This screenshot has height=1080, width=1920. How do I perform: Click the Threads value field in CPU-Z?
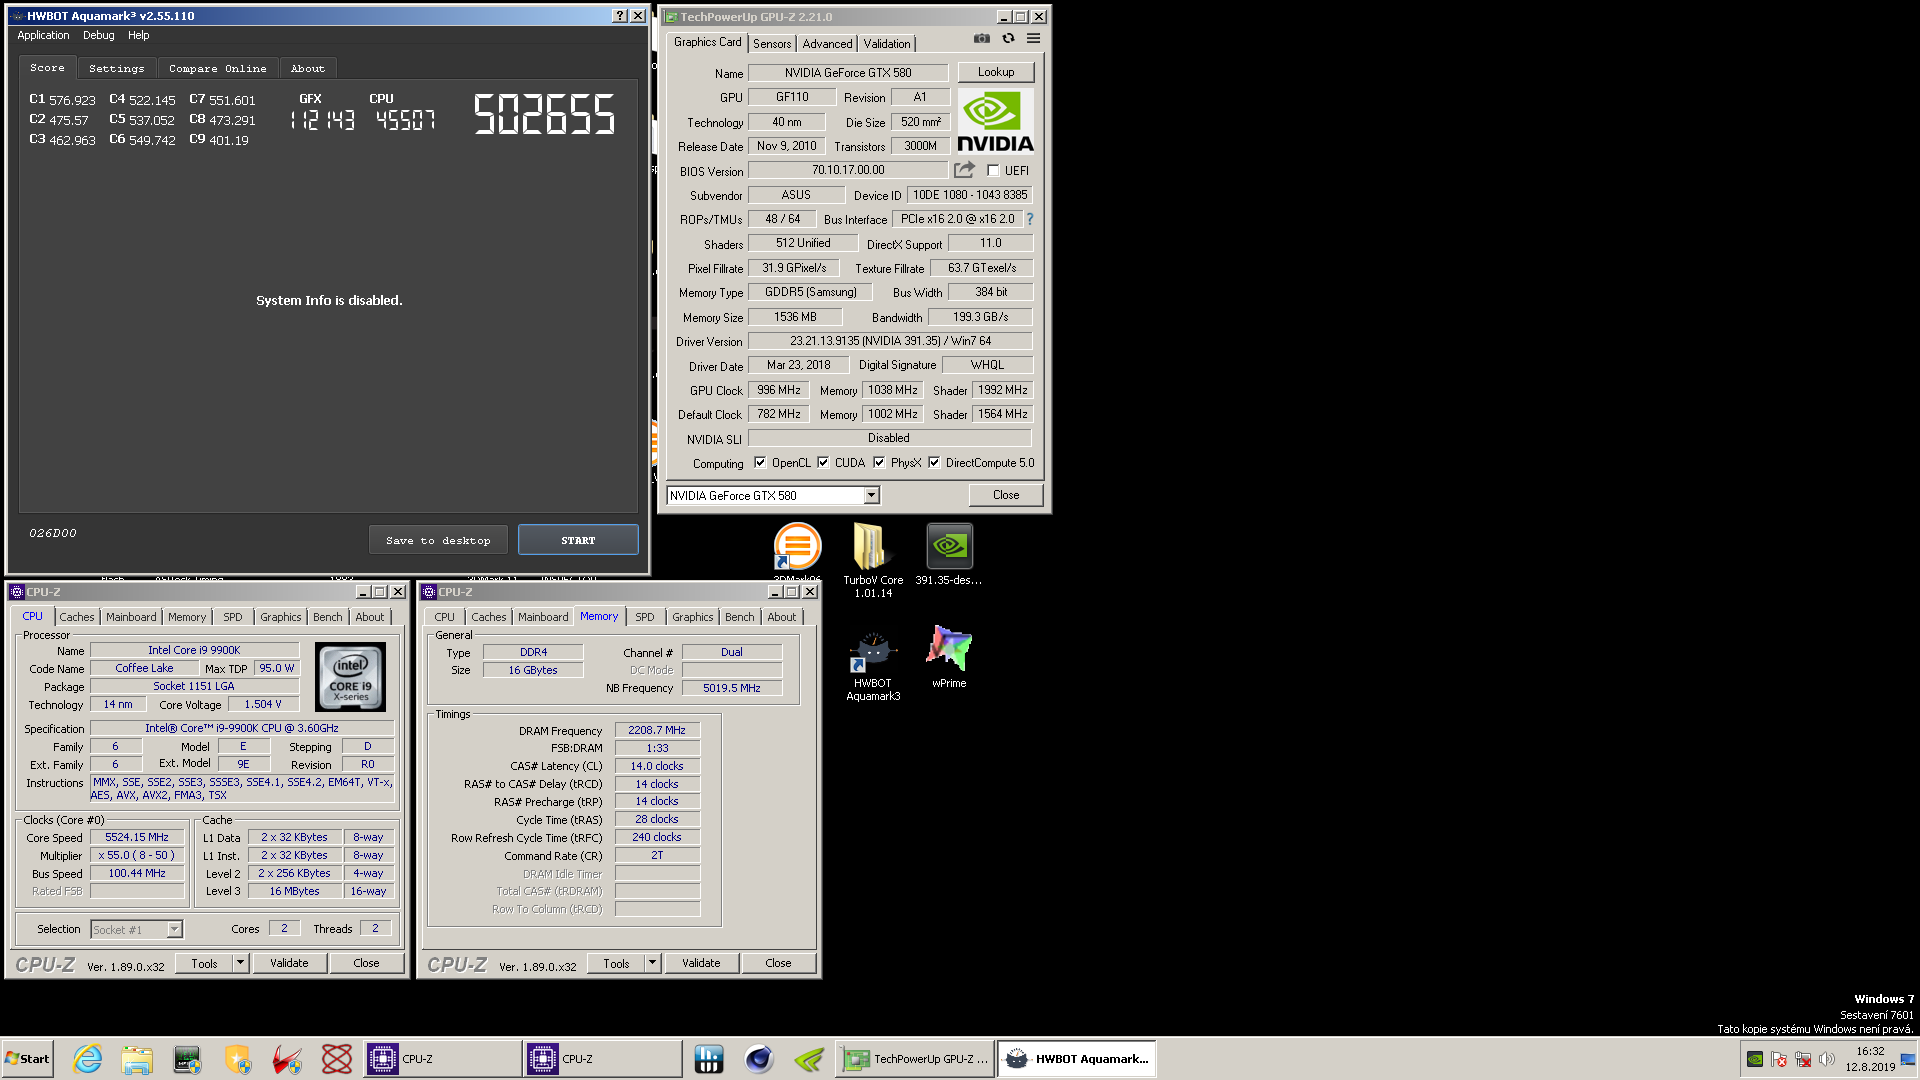coord(376,929)
